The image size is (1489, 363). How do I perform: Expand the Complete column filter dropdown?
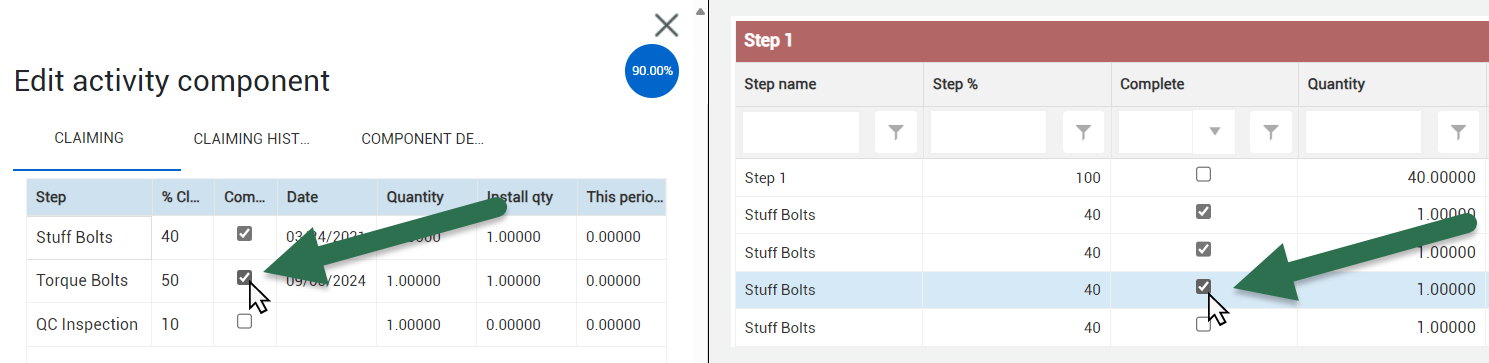(x=1215, y=132)
